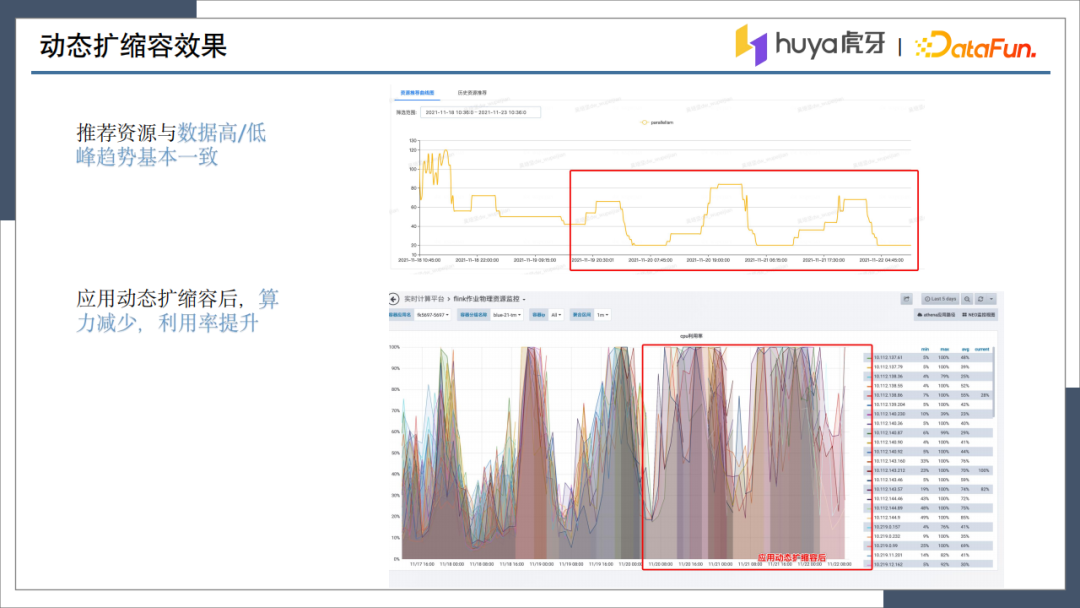Switch to the 资源推荐曲线图 tab
This screenshot has width=1080, height=608.
(x=417, y=92)
